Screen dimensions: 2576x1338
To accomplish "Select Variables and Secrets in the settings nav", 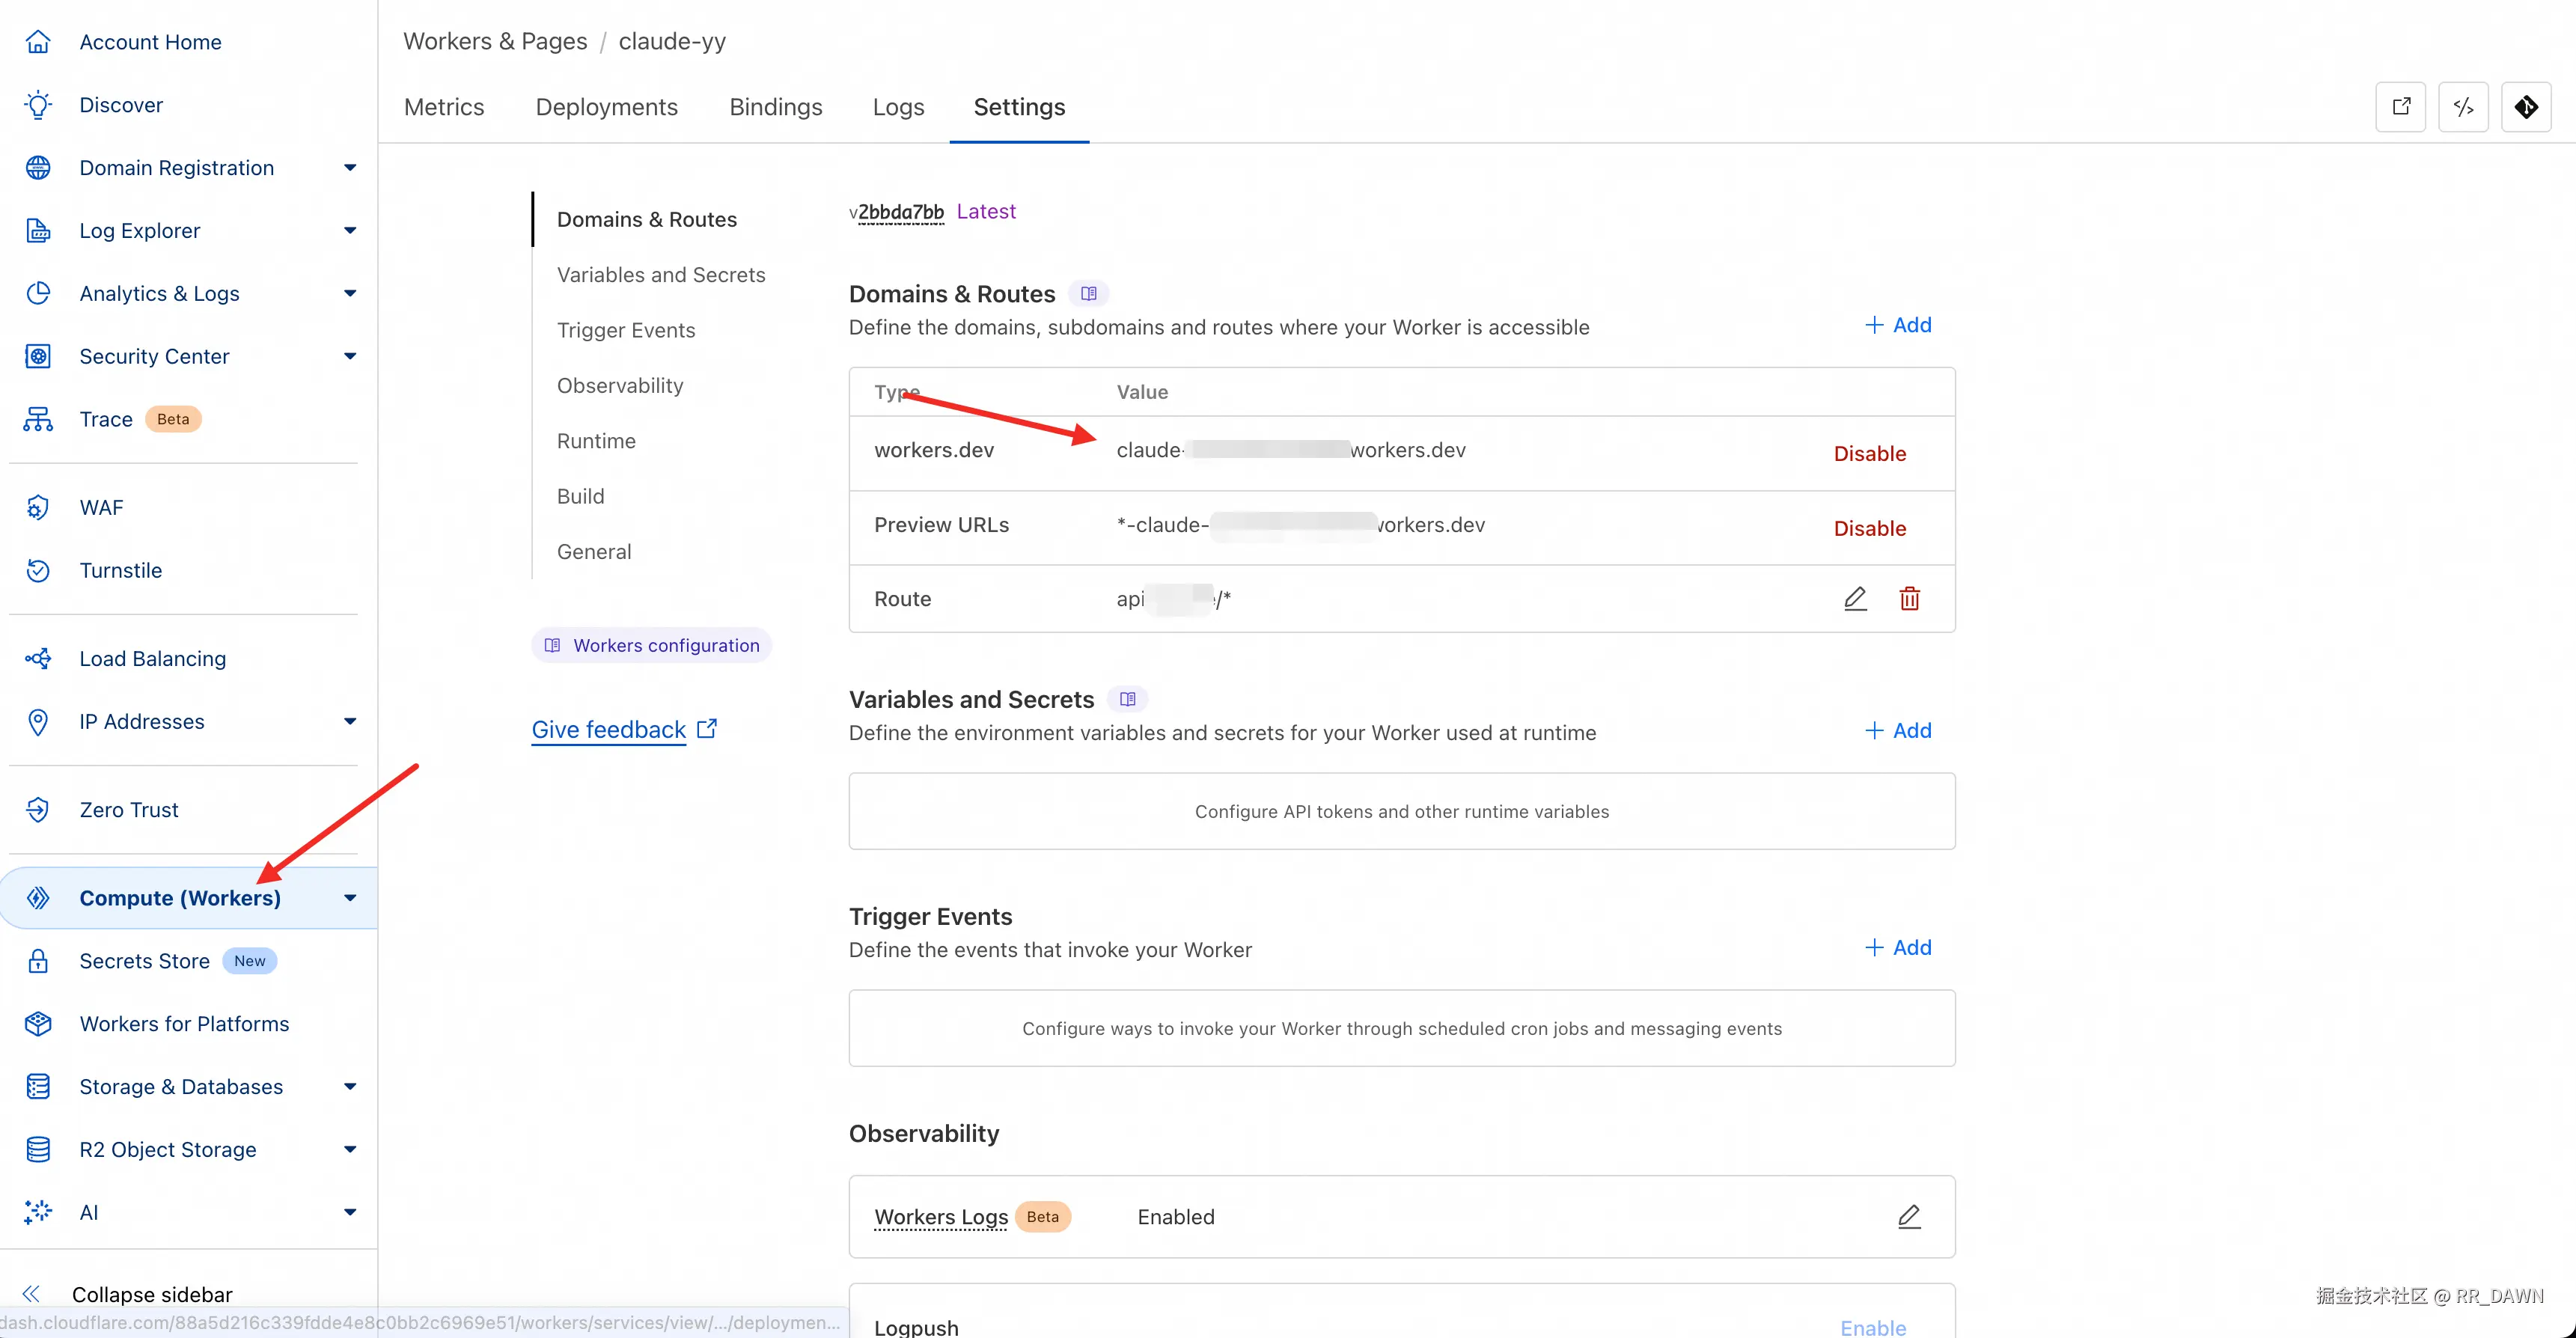I will [660, 275].
